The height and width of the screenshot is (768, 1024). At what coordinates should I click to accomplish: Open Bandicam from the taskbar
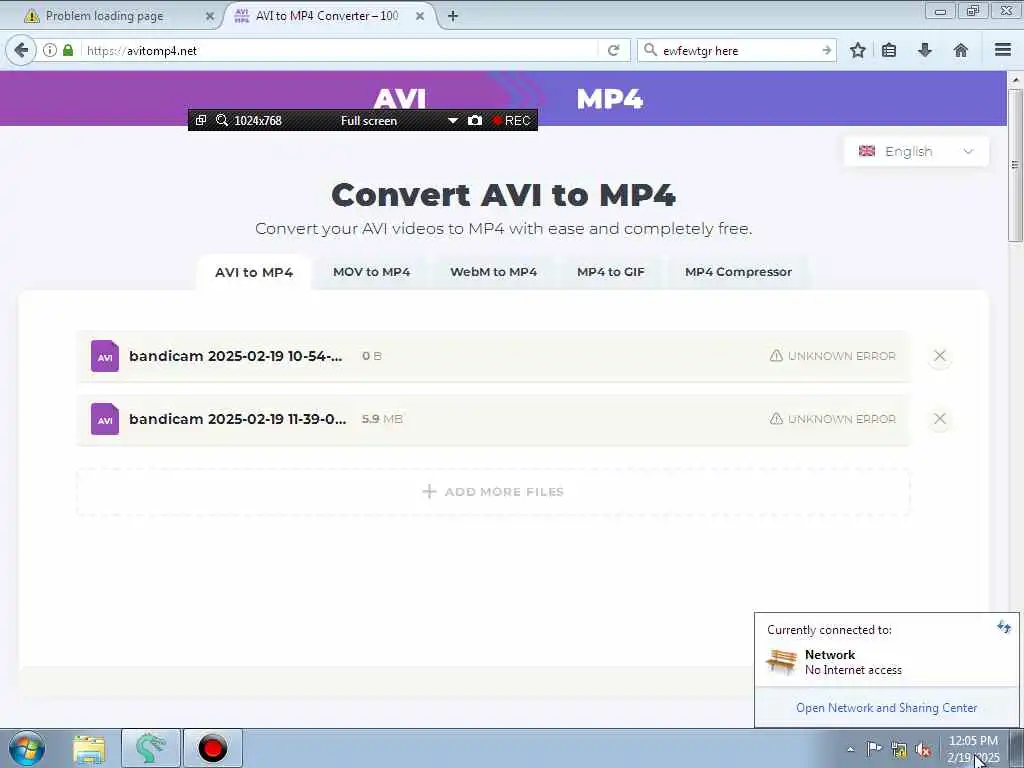(x=212, y=748)
